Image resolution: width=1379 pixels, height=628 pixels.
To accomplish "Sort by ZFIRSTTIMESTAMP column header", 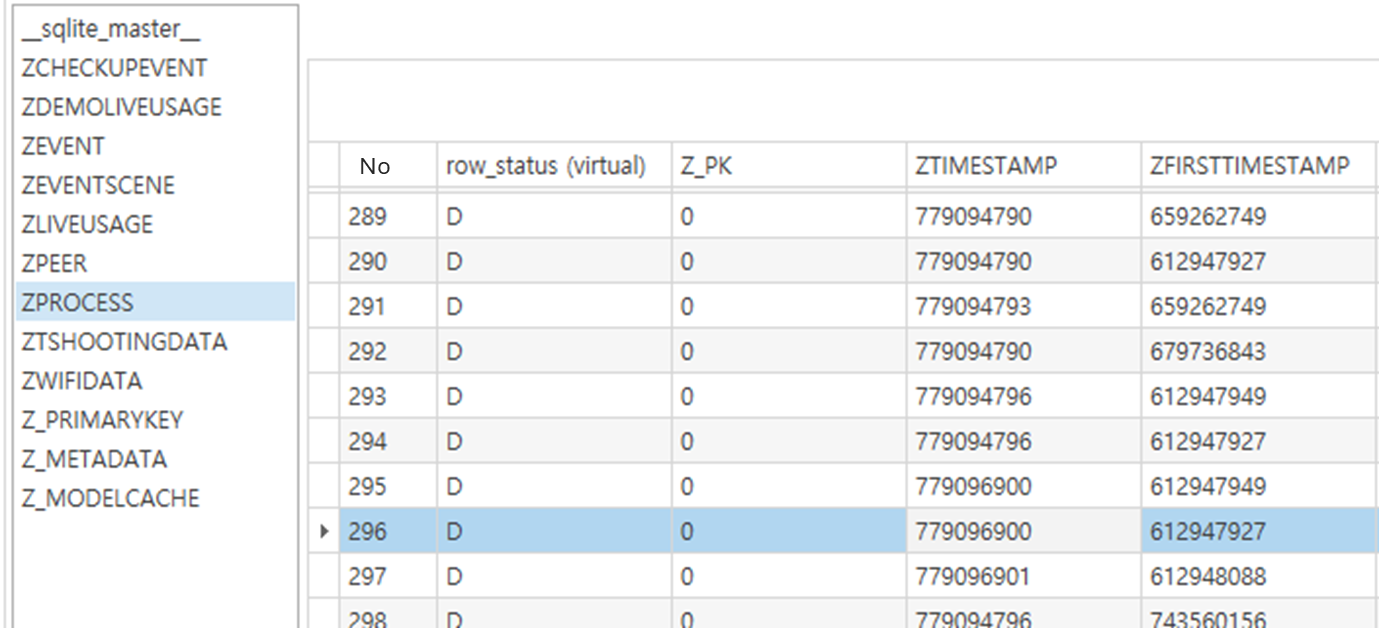I will coord(1249,166).
